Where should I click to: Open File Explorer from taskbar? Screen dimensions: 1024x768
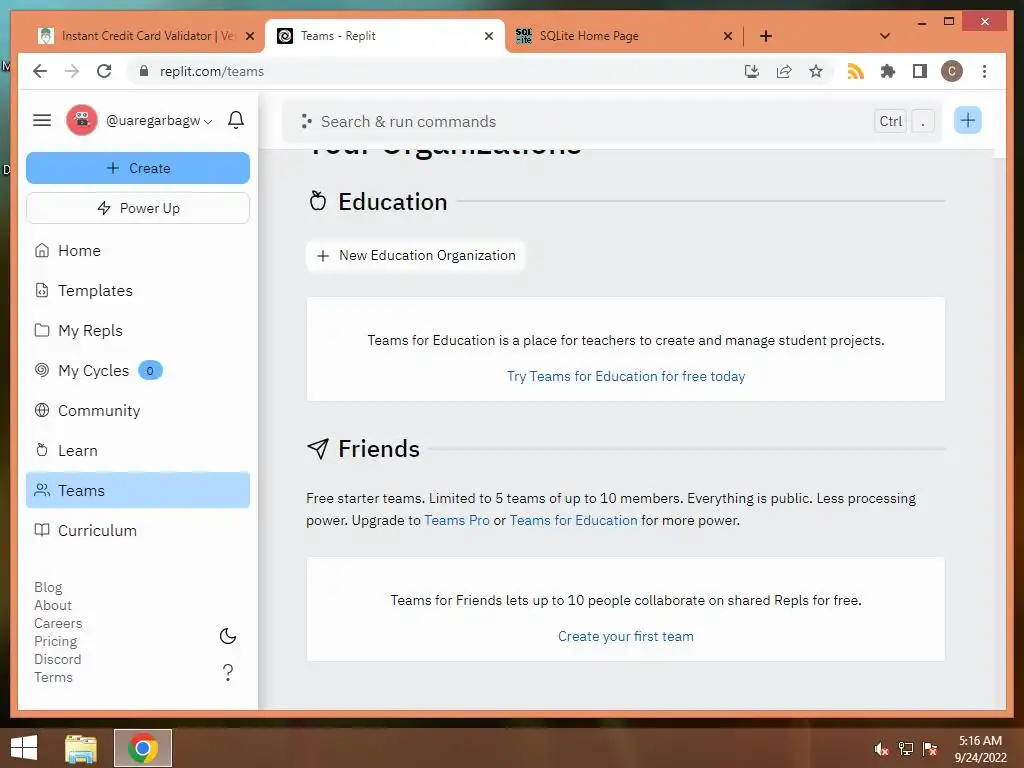coord(81,748)
